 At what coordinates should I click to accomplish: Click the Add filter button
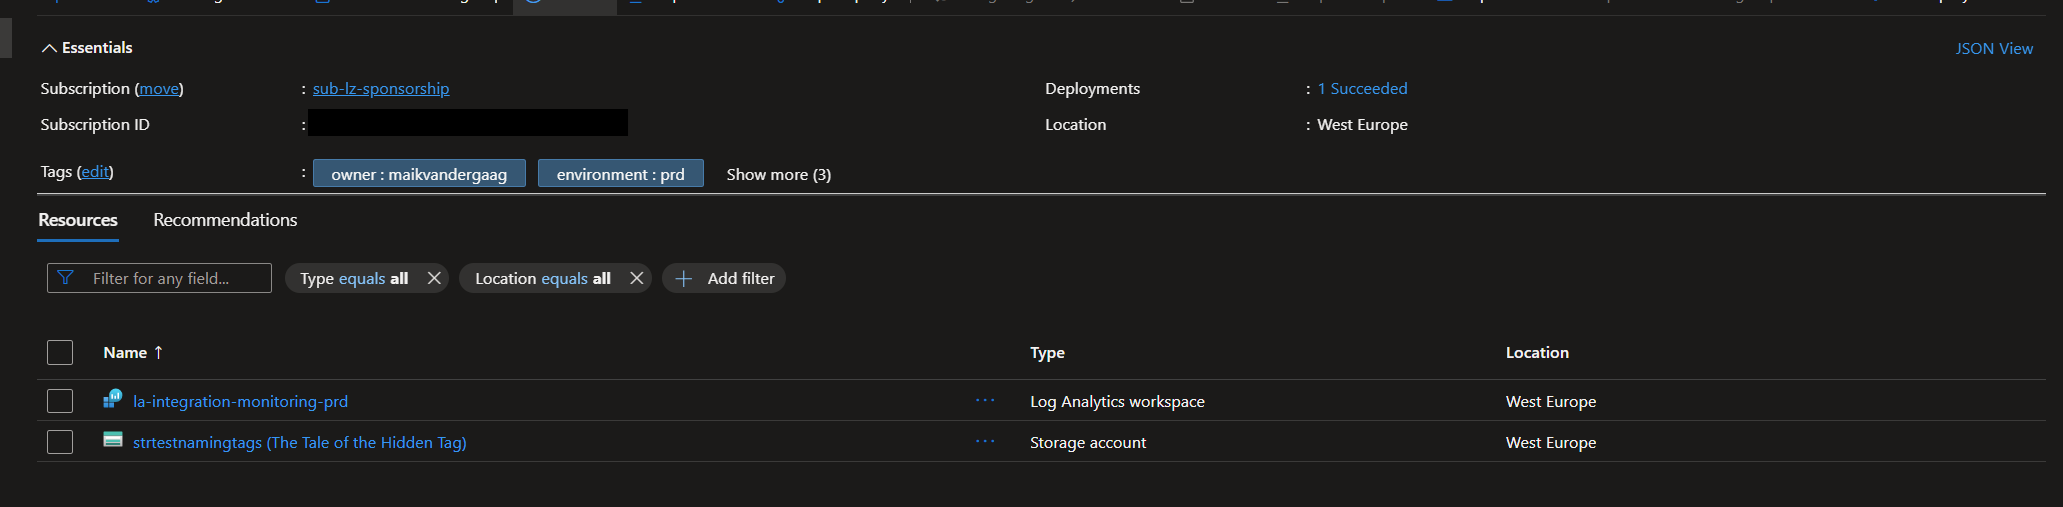pyautogui.click(x=724, y=278)
